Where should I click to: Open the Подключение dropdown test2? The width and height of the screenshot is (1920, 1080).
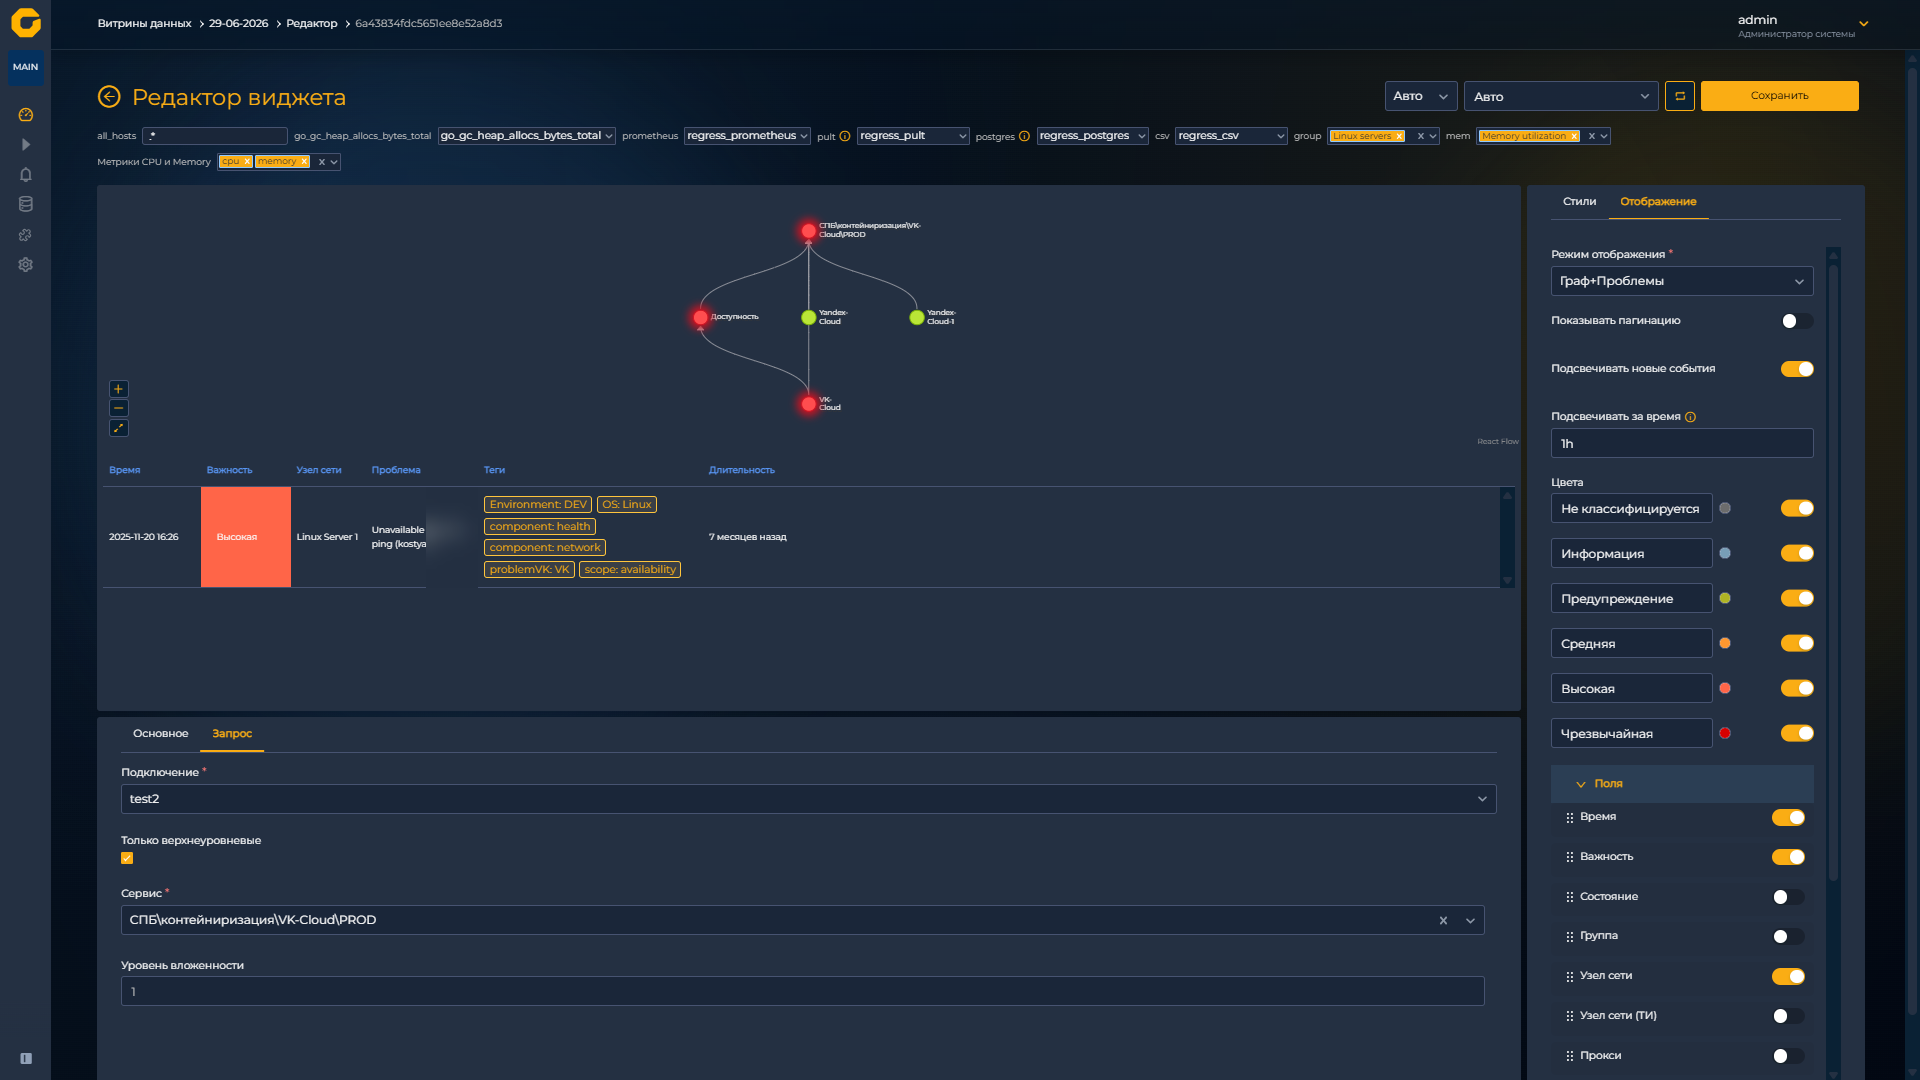808,799
